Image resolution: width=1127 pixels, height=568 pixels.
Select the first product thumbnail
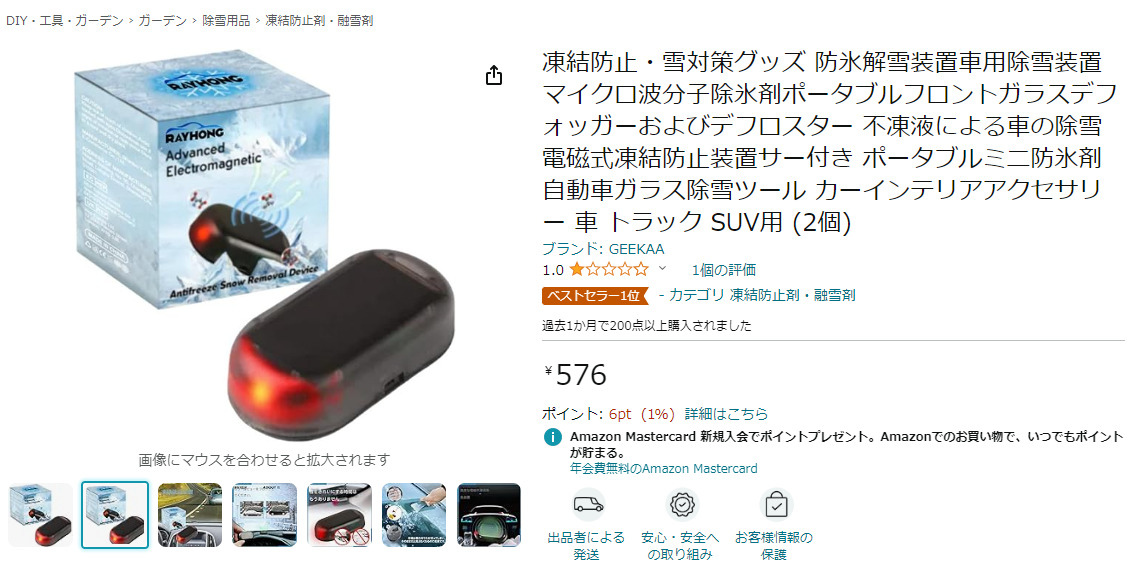coord(40,515)
